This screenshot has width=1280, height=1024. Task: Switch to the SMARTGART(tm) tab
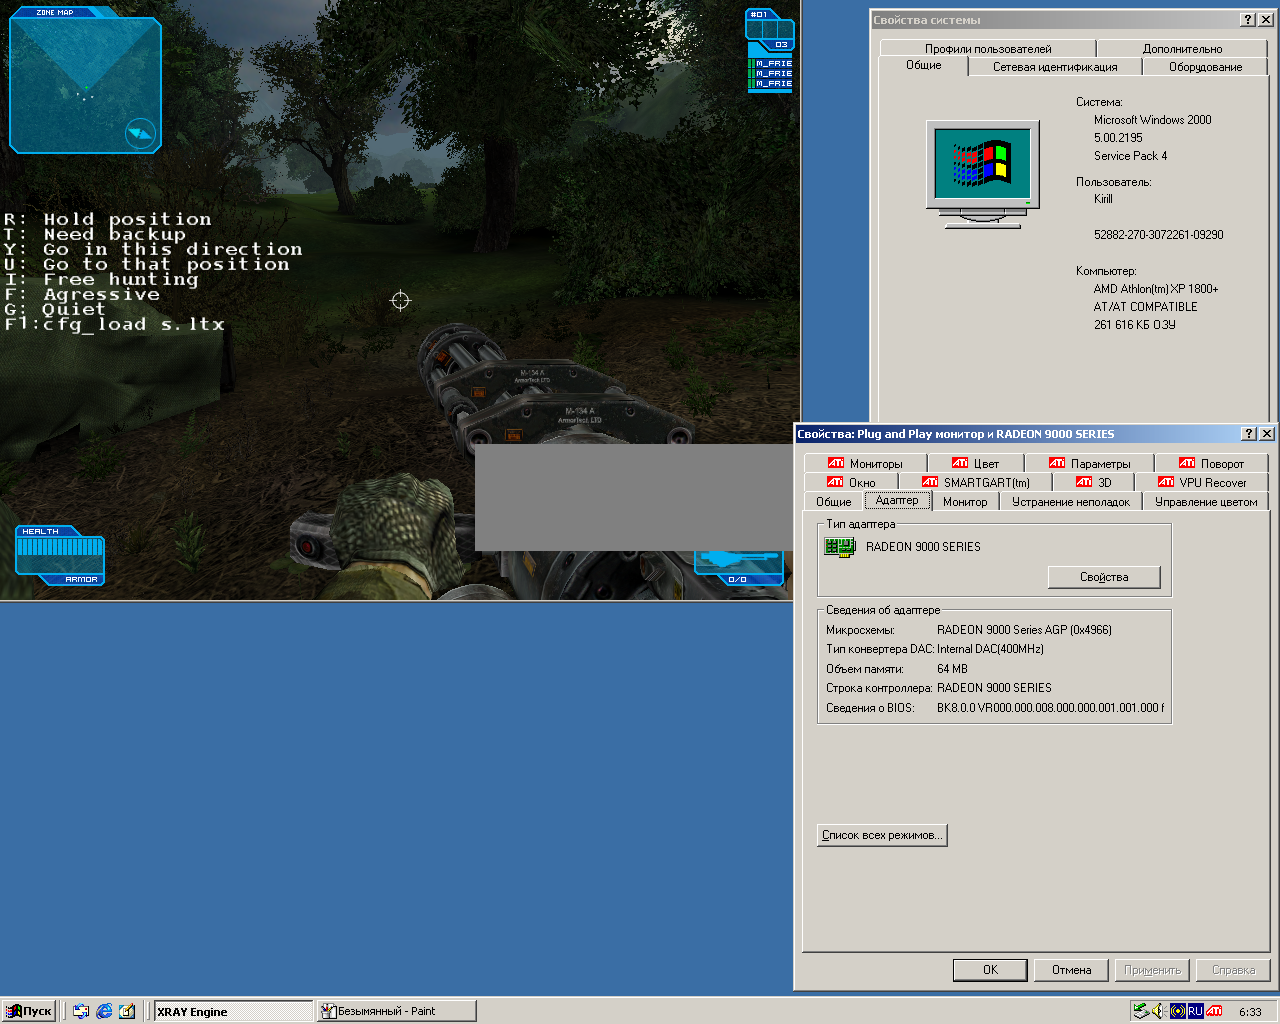coord(975,482)
